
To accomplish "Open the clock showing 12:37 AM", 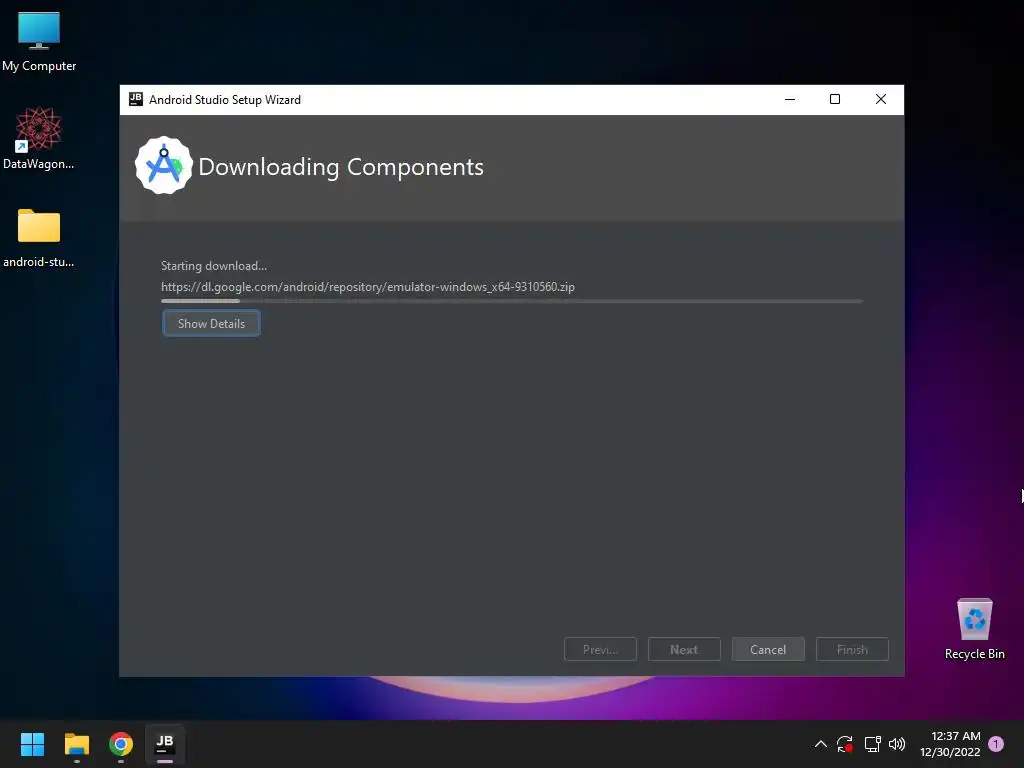I will pos(950,744).
